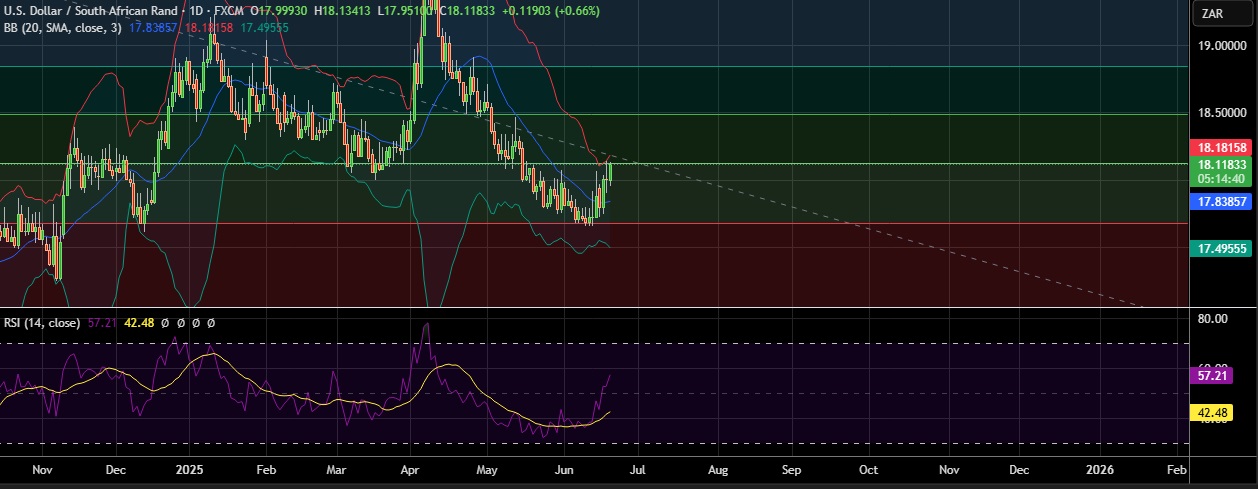Image resolution: width=1258 pixels, height=489 pixels.
Task: Click the purple RSI value 57.21 in legend
Action: click(x=103, y=323)
